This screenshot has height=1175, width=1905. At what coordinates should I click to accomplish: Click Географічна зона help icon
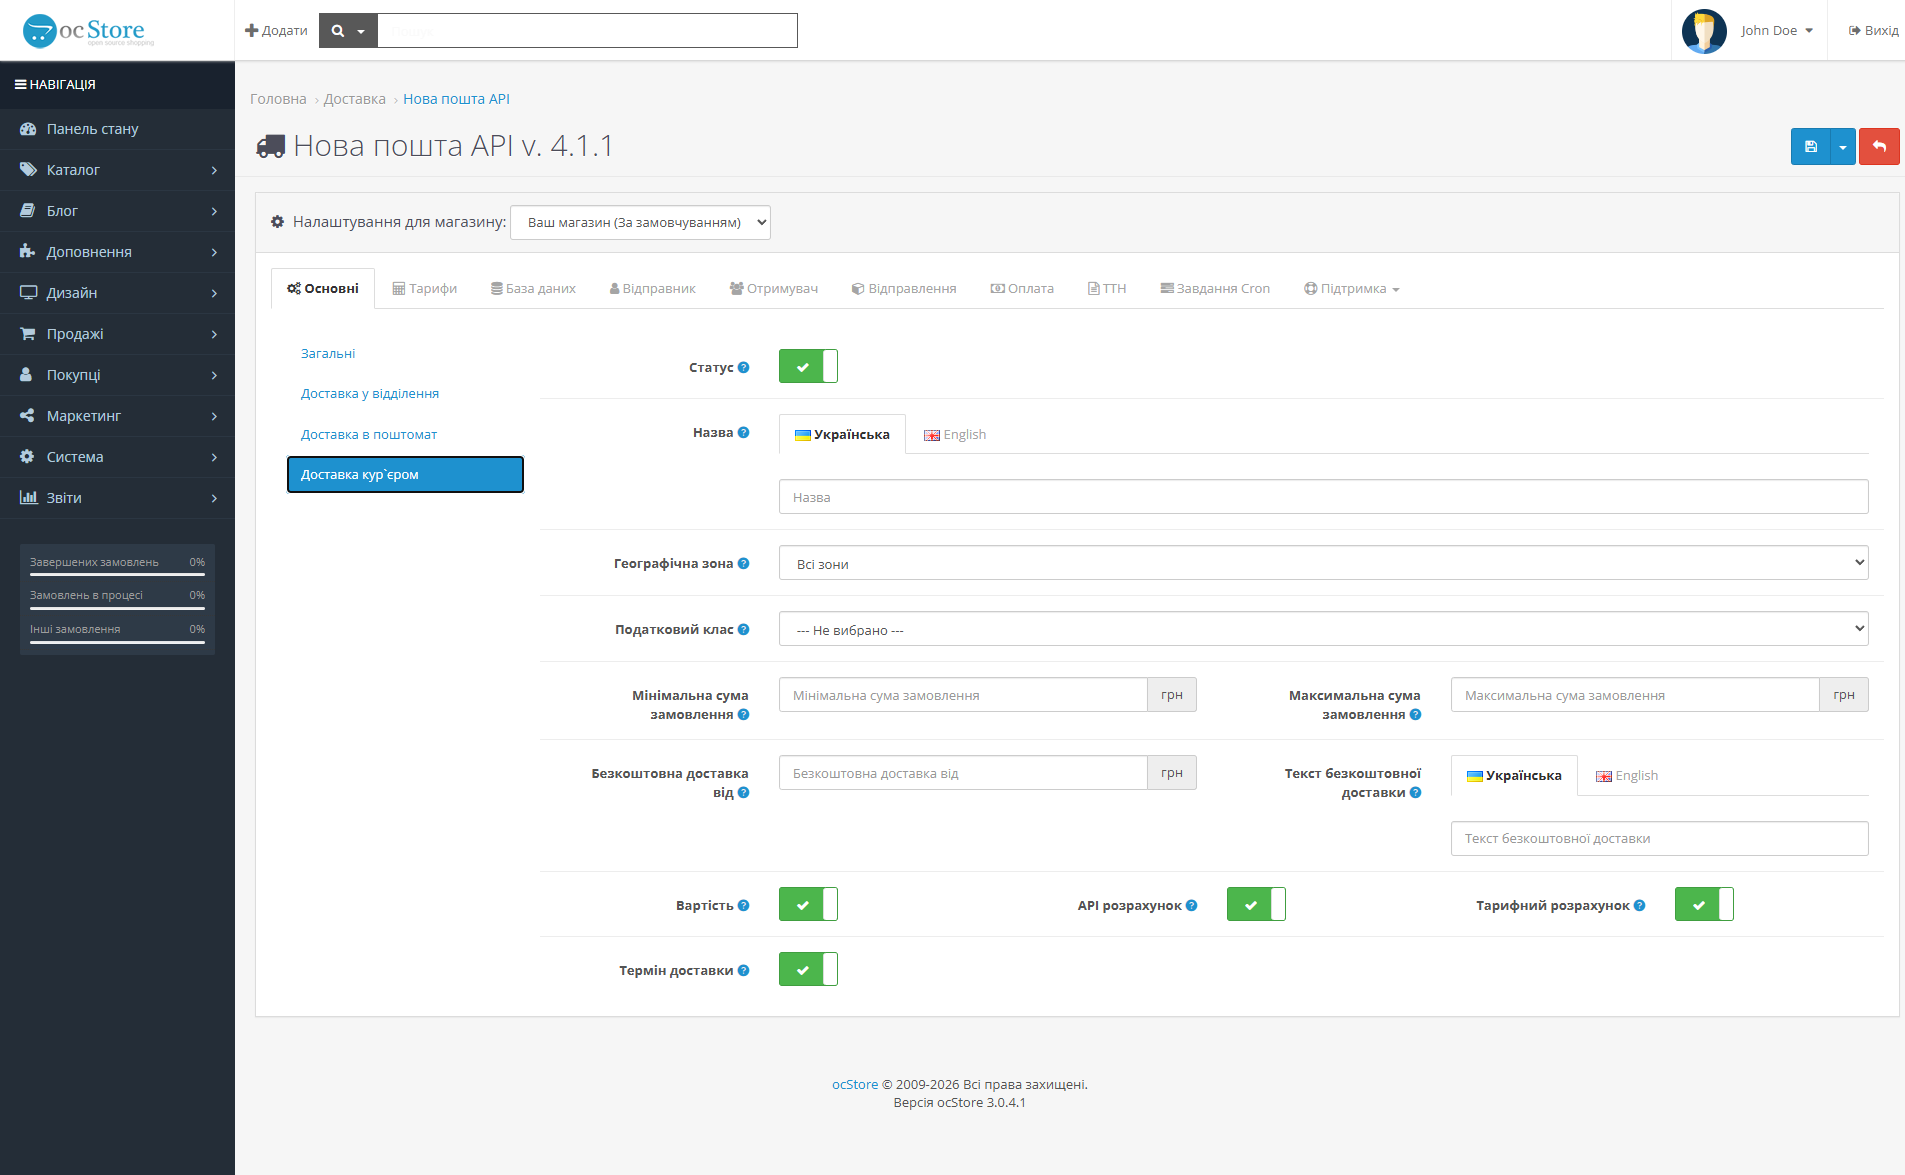point(743,563)
